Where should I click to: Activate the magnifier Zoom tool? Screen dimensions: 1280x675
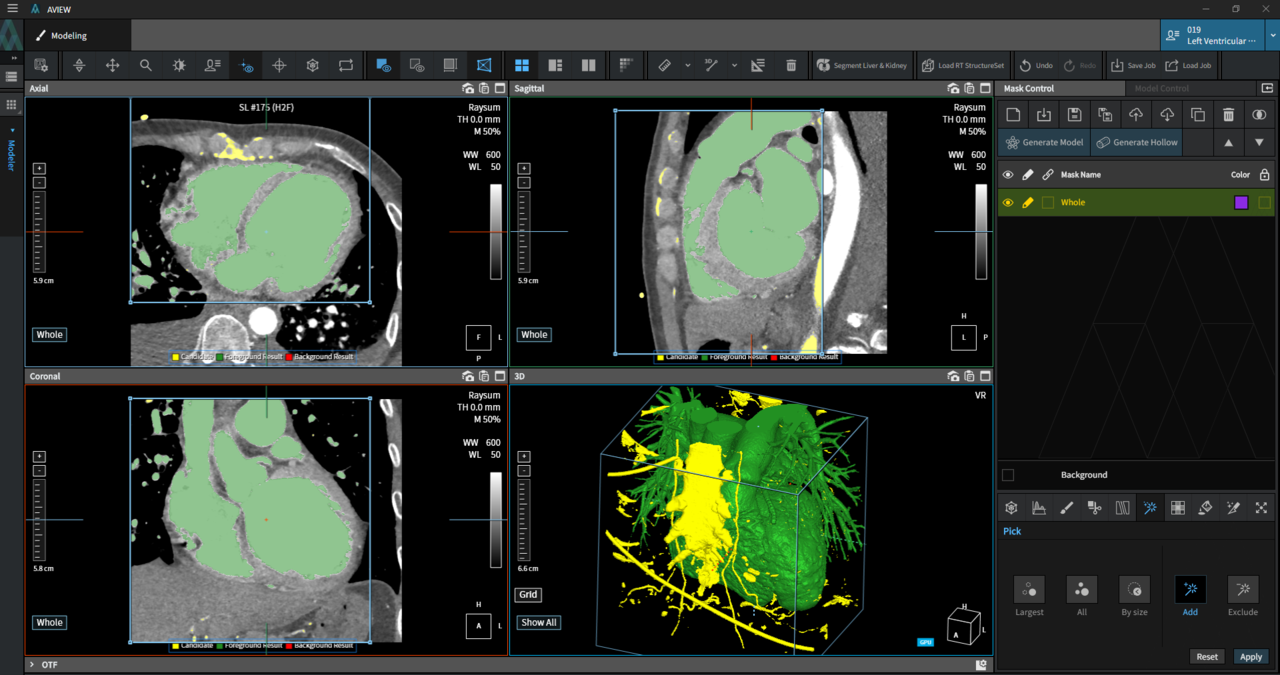pyautogui.click(x=146, y=65)
